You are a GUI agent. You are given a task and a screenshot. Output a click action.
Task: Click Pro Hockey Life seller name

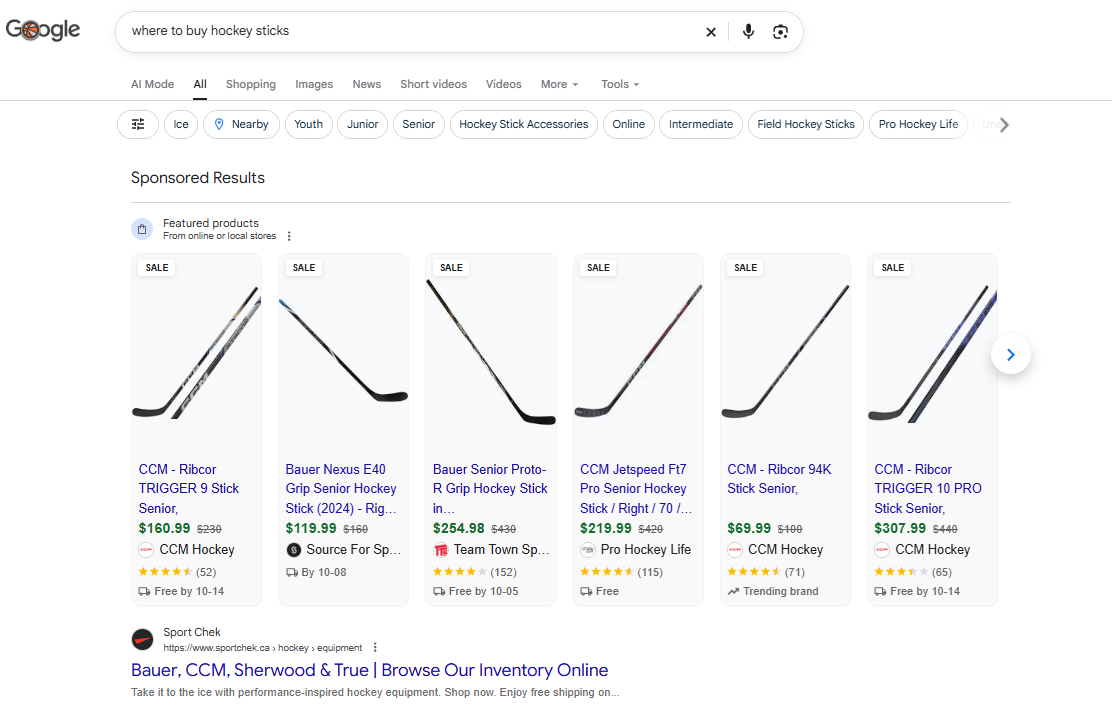(x=645, y=550)
